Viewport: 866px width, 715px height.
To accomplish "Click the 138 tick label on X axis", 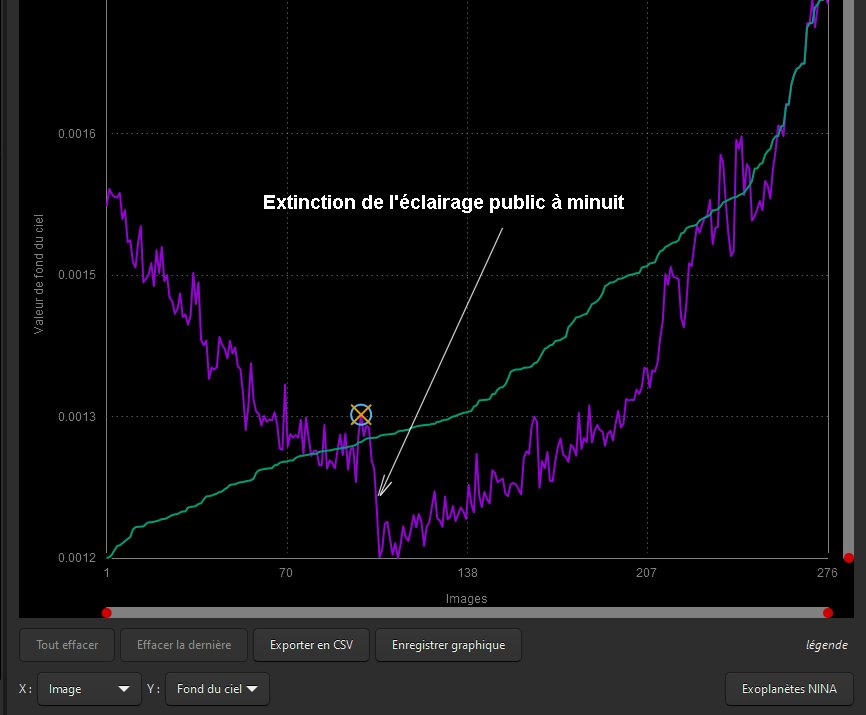I will point(467,574).
